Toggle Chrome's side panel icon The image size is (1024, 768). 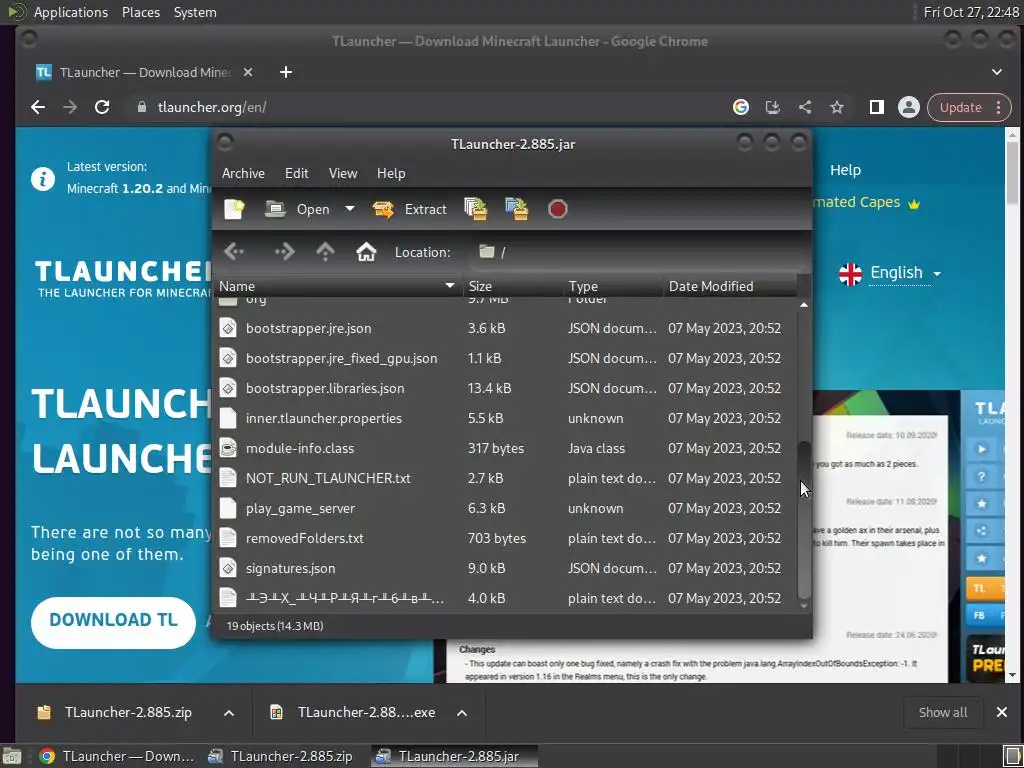tap(876, 107)
